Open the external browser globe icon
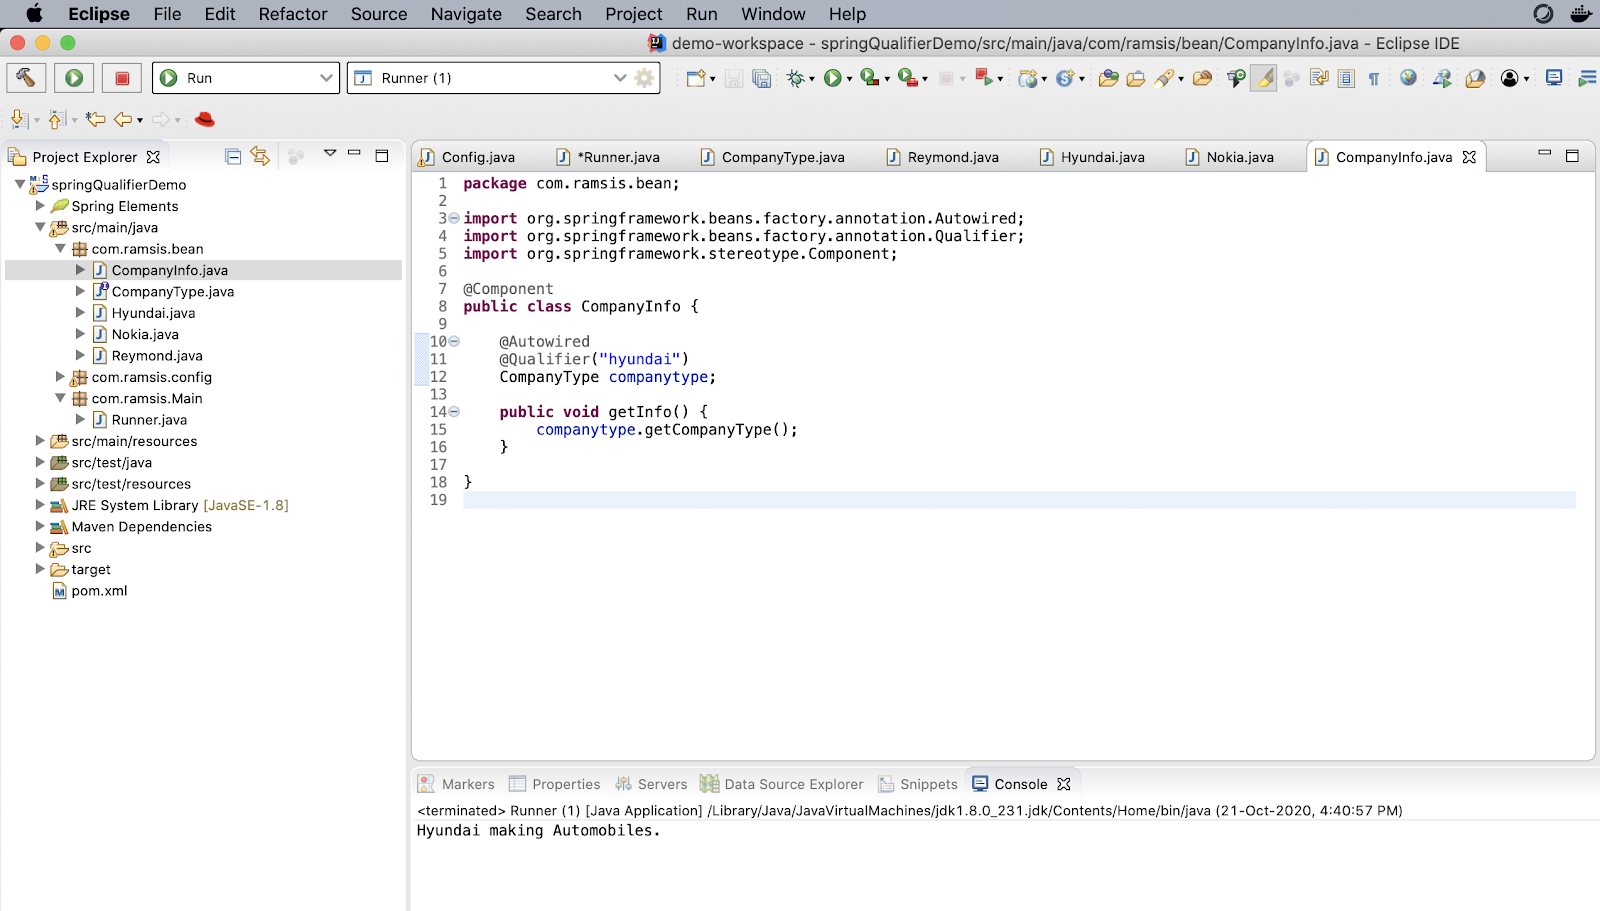Viewport: 1600px width, 911px height. point(1407,77)
